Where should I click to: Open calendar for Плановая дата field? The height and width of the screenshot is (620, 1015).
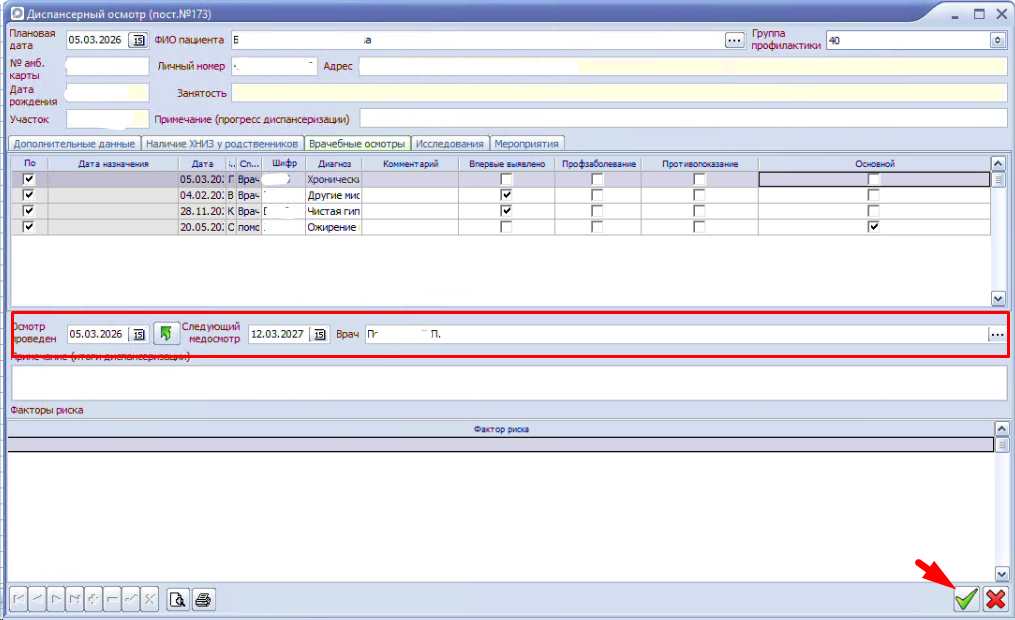coord(138,40)
